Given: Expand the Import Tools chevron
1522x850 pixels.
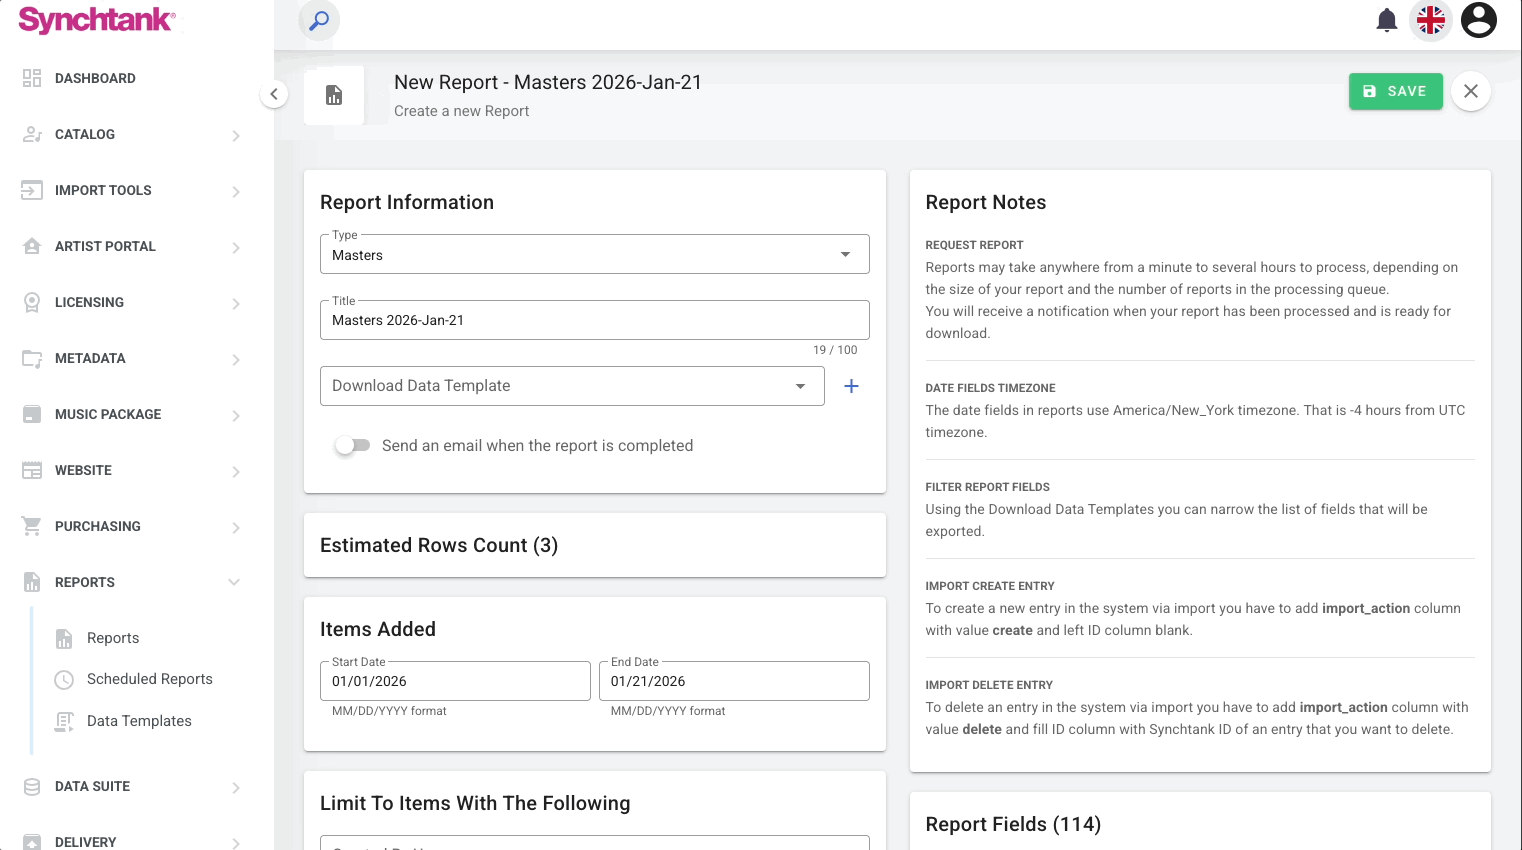Looking at the screenshot, I should [x=236, y=191].
